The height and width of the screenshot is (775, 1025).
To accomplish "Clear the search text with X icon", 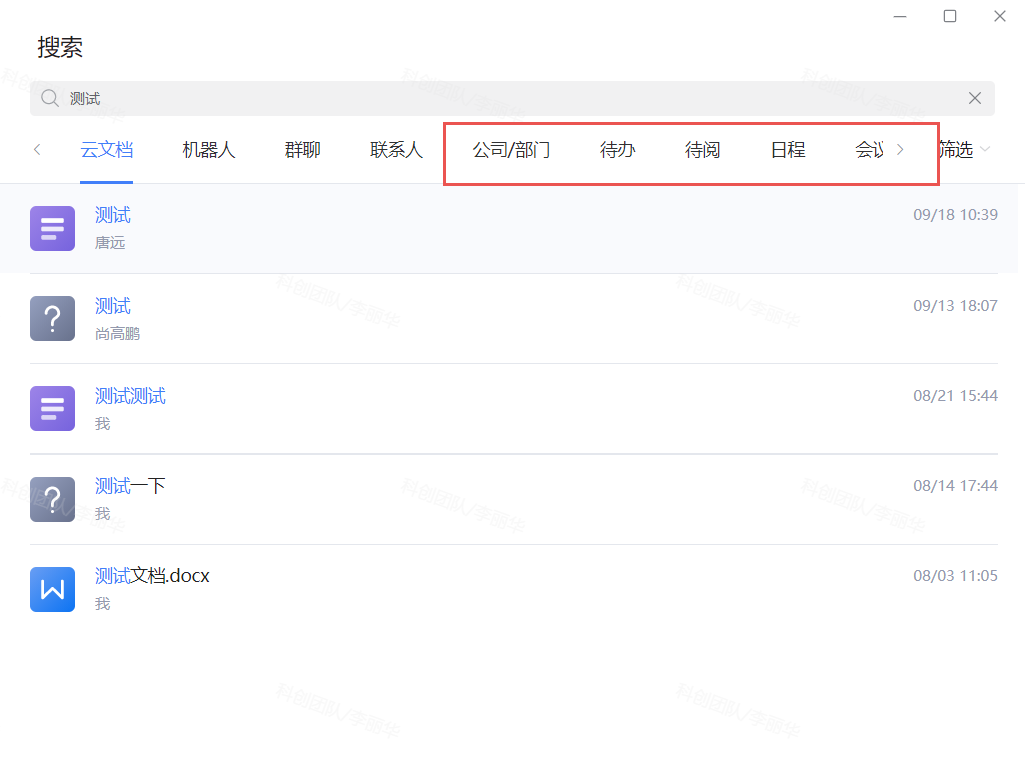I will click(x=975, y=98).
